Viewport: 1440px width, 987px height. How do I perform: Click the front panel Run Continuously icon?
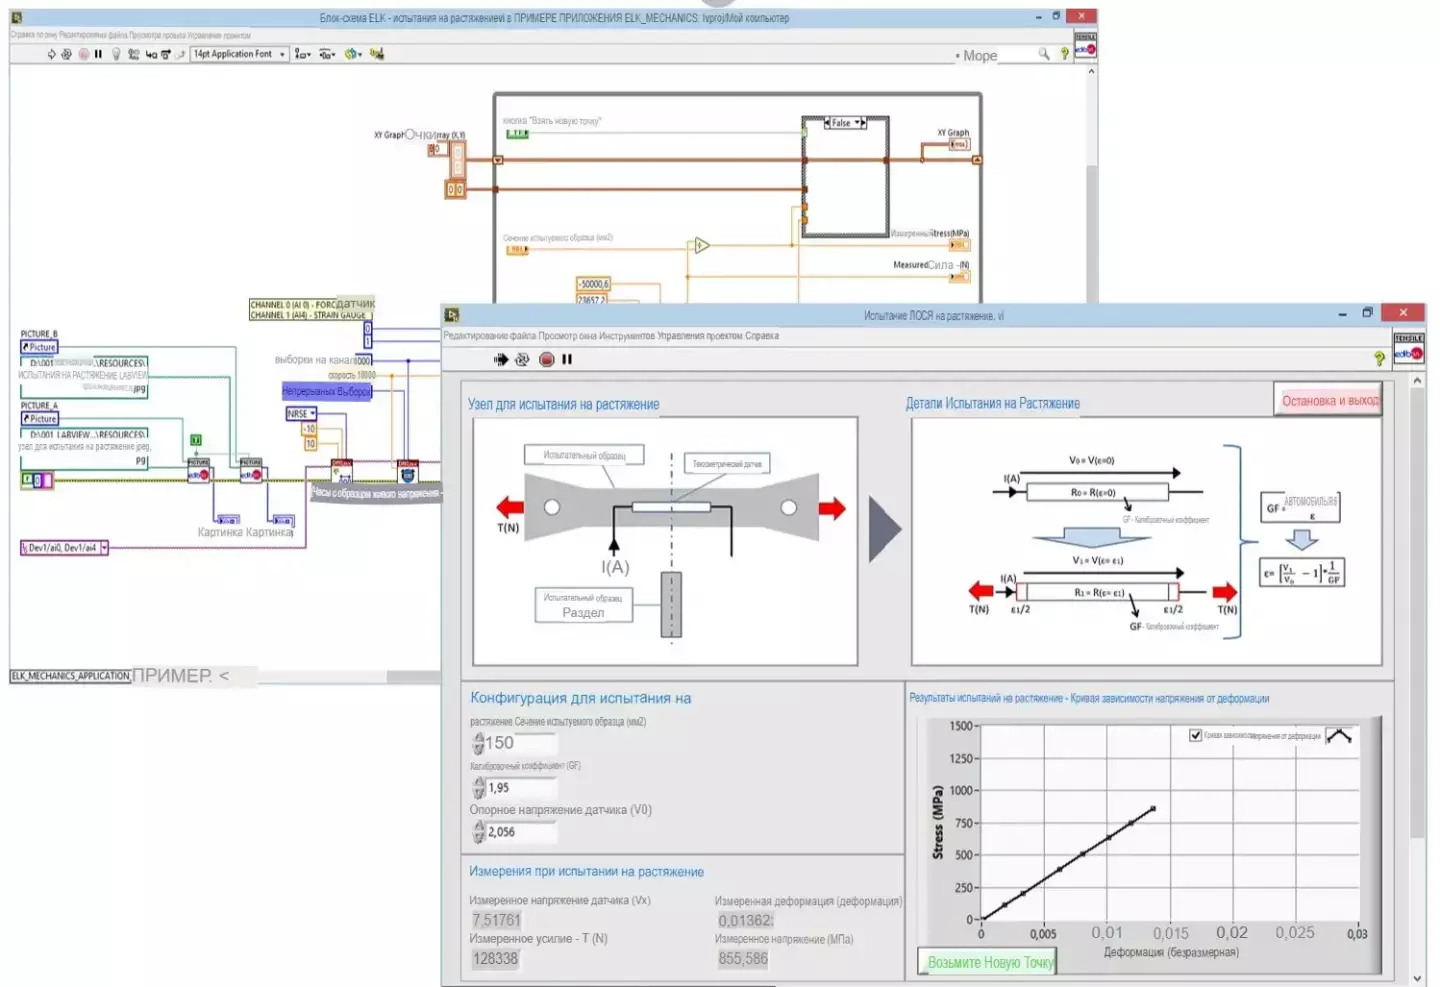[522, 359]
